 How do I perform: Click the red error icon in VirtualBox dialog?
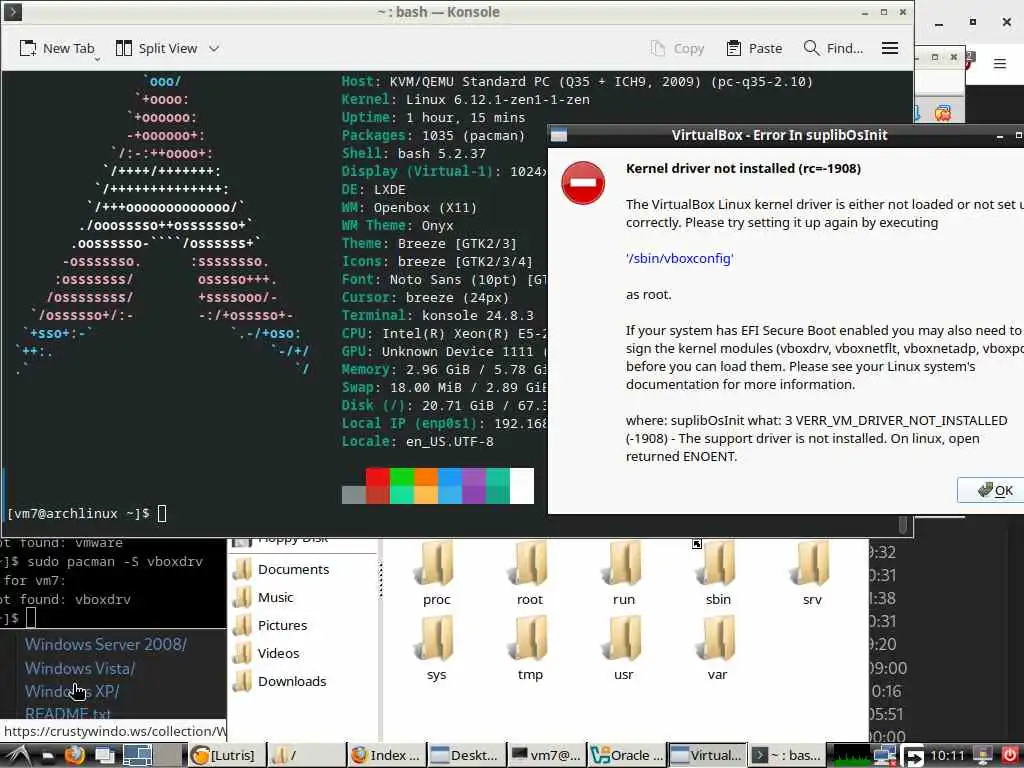coord(583,183)
